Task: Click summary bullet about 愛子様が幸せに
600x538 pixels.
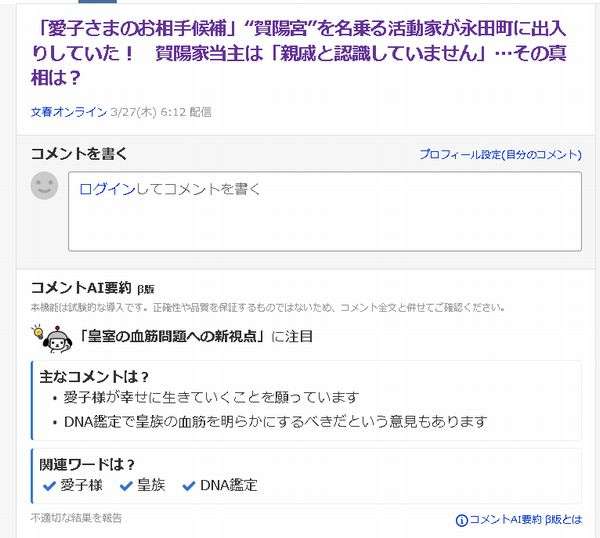Action: tap(211, 397)
